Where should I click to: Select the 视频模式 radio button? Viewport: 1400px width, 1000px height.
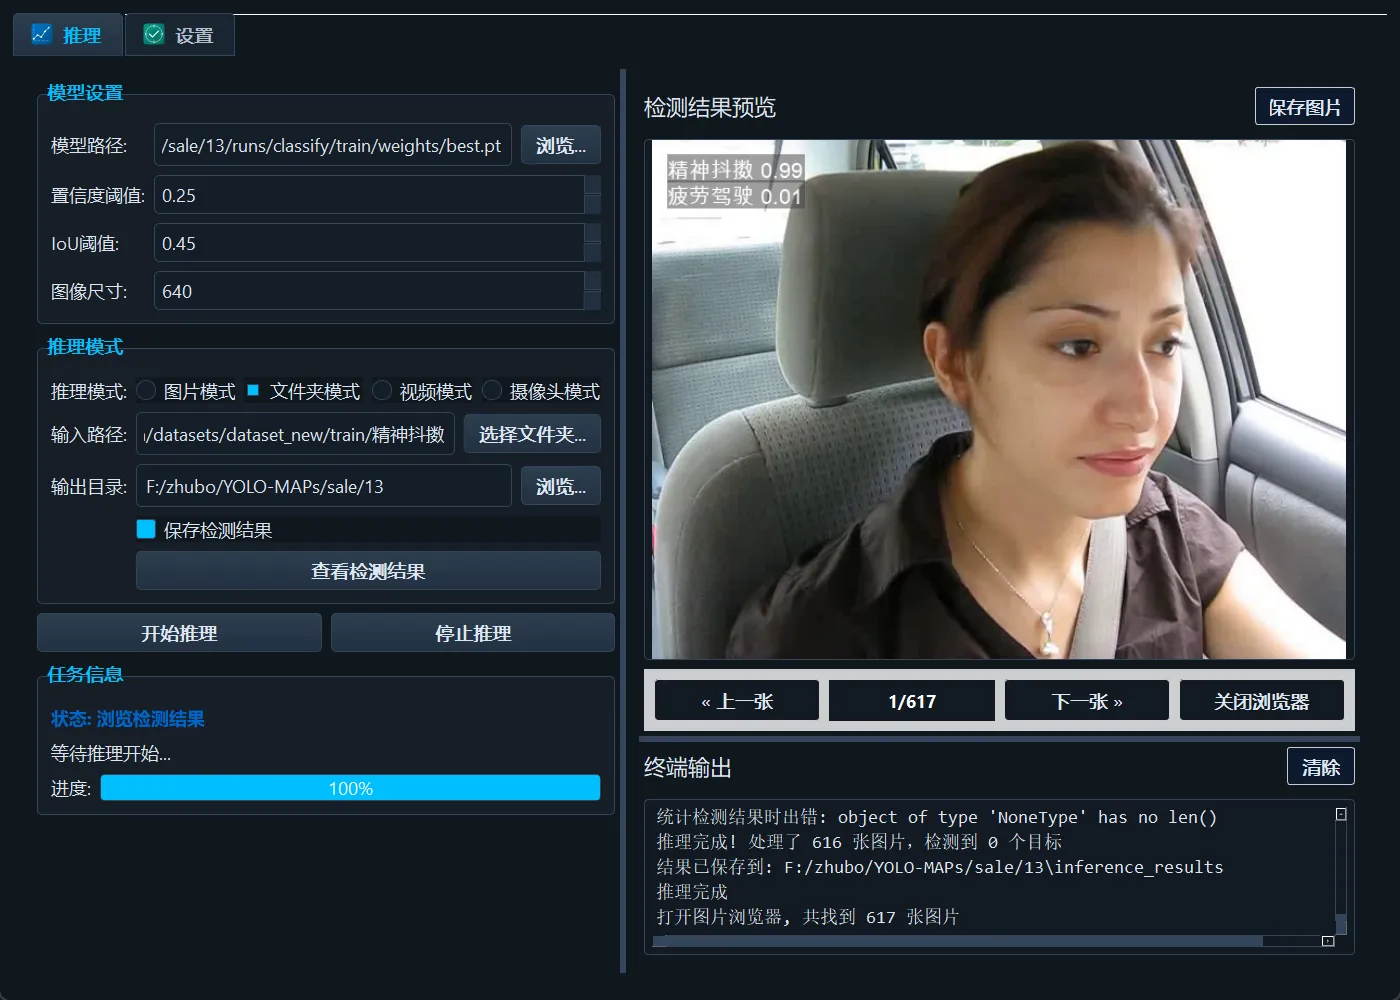pyautogui.click(x=382, y=391)
